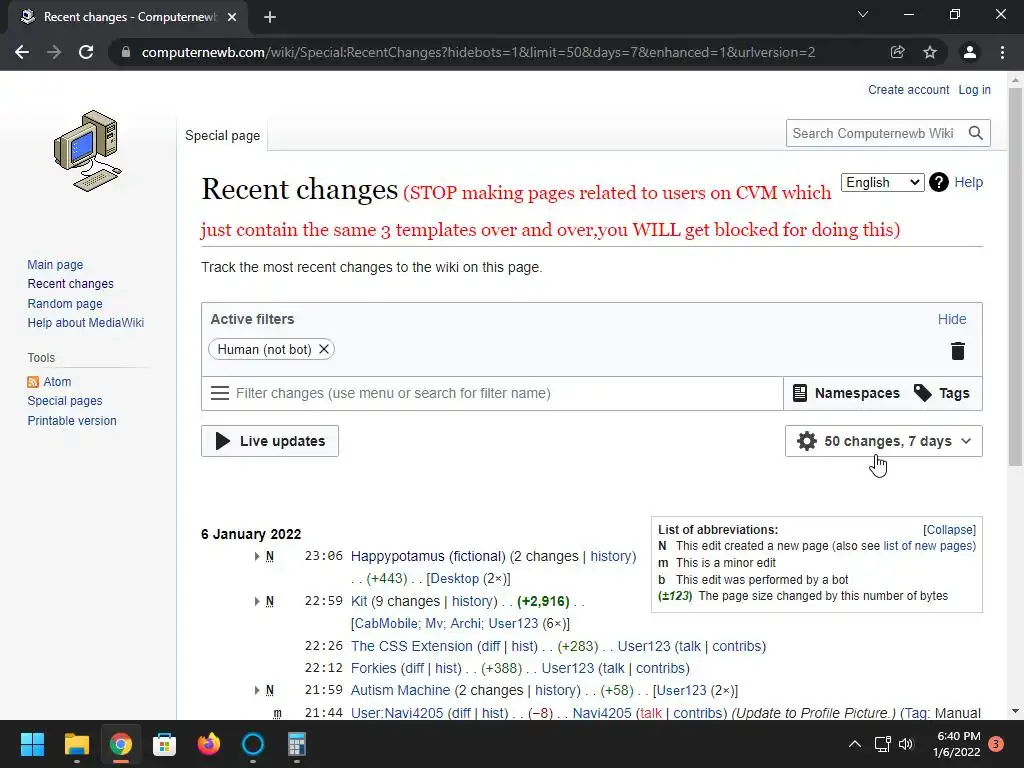Click the site lock icon
This screenshot has width=1024, height=768.
[x=126, y=52]
